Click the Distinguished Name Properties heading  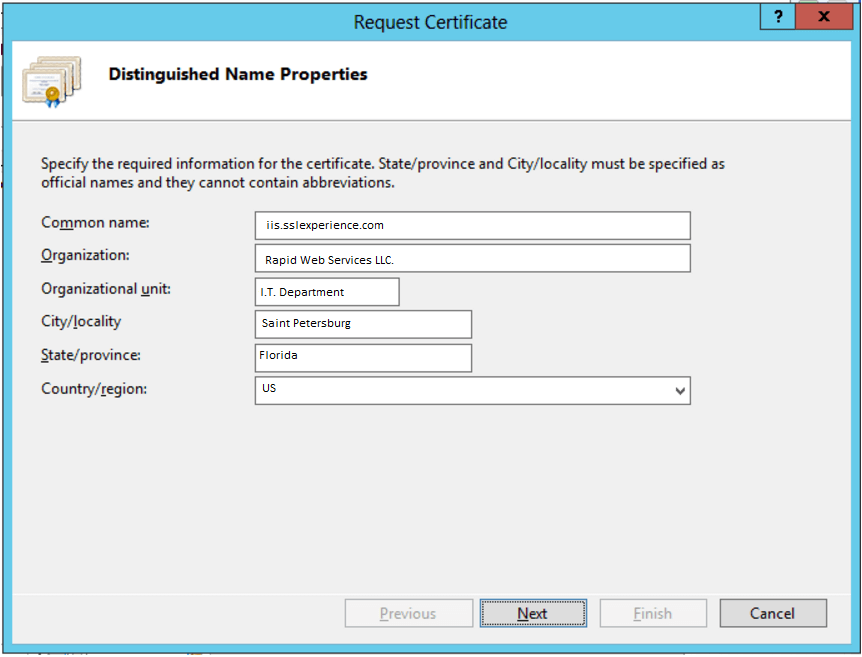238,74
